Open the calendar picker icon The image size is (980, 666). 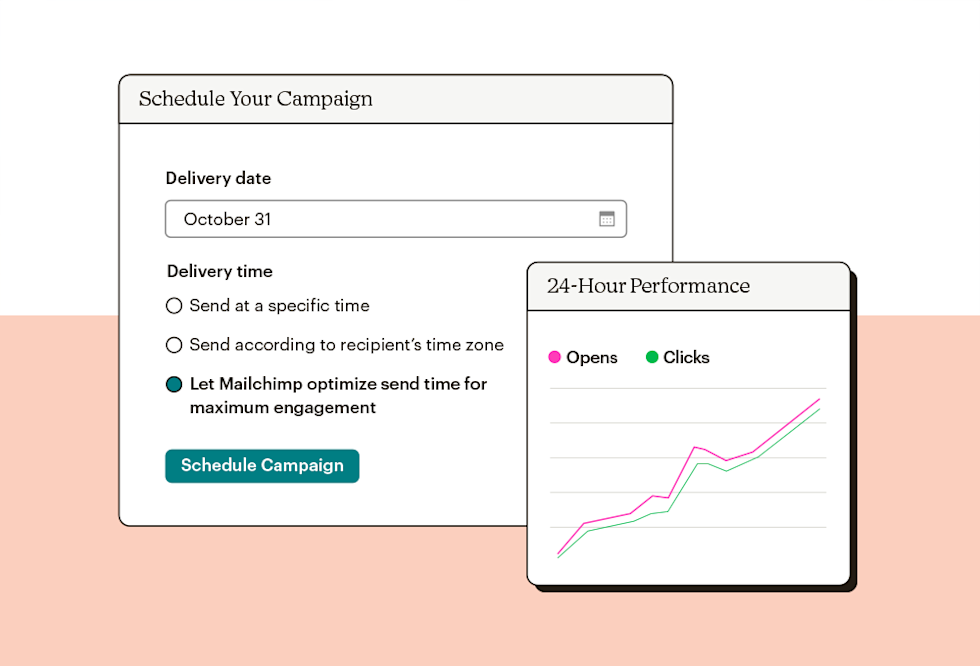tap(607, 219)
